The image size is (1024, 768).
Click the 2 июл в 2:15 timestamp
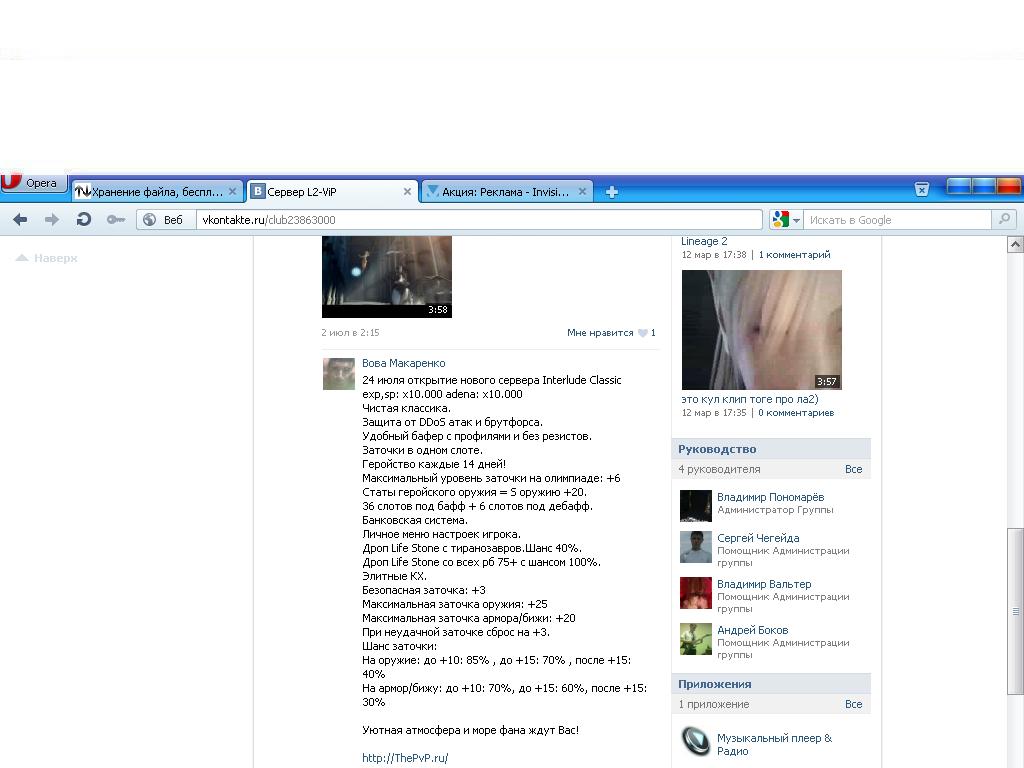[x=350, y=332]
